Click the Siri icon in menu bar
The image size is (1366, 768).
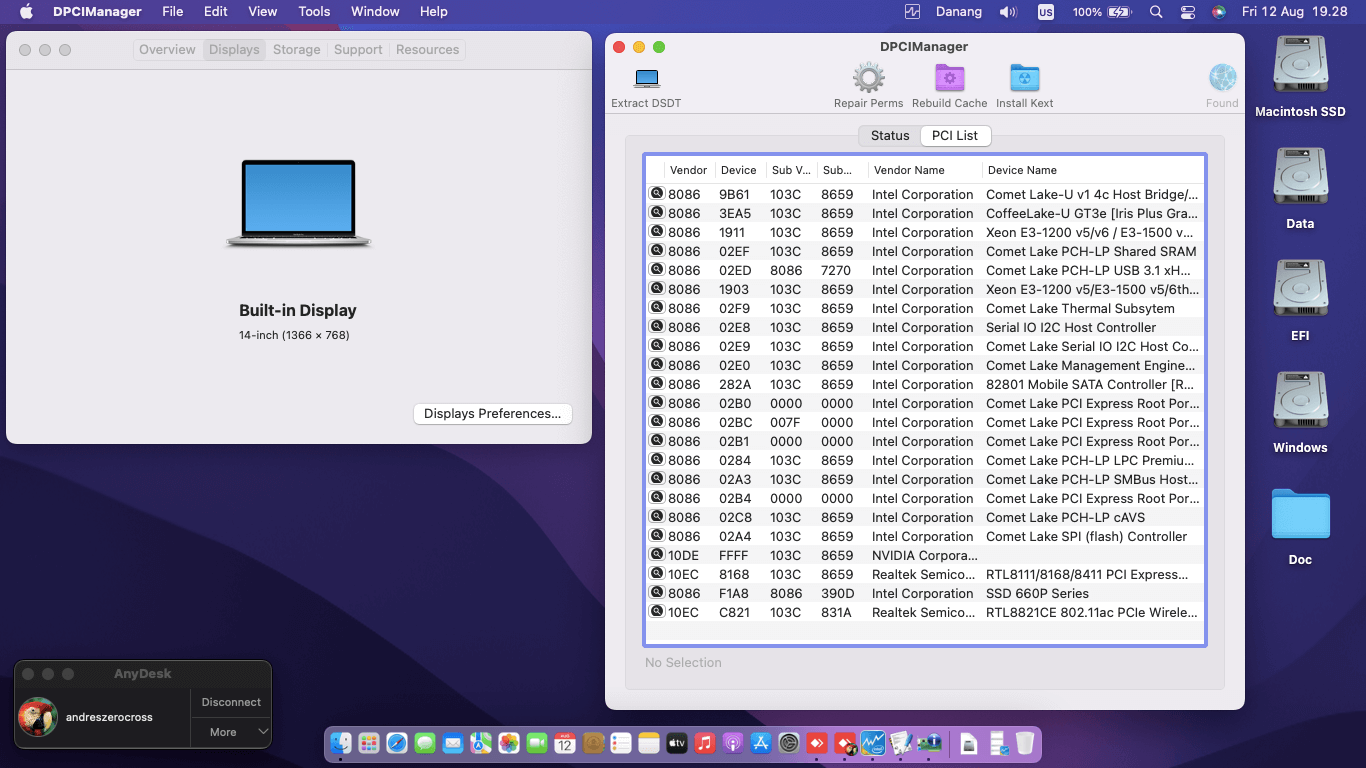coord(1218,12)
